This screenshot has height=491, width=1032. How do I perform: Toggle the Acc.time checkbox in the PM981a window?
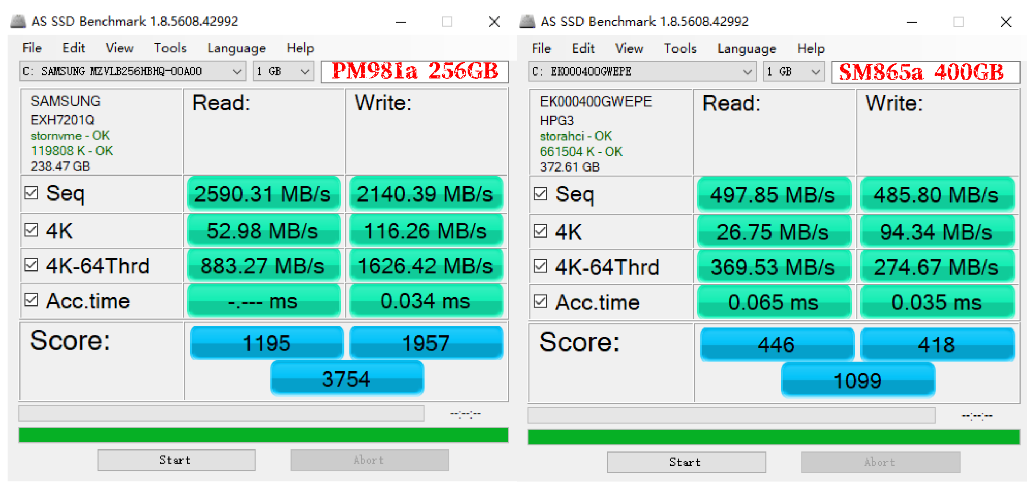[30, 301]
